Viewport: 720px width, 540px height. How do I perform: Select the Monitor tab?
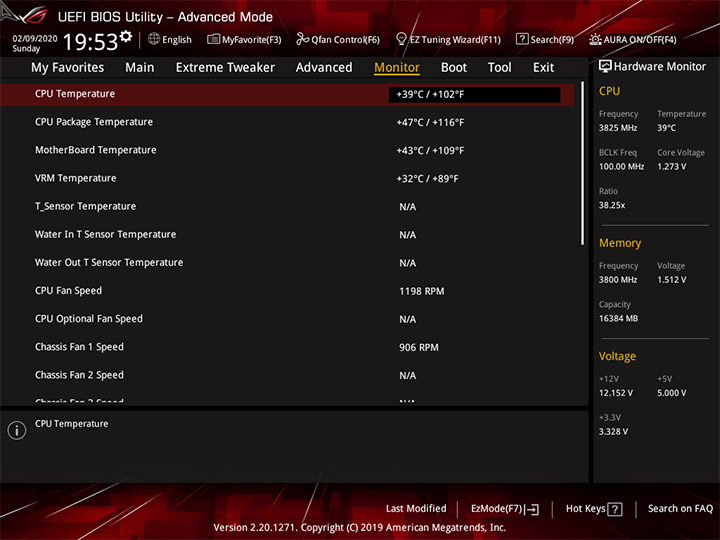pos(397,68)
